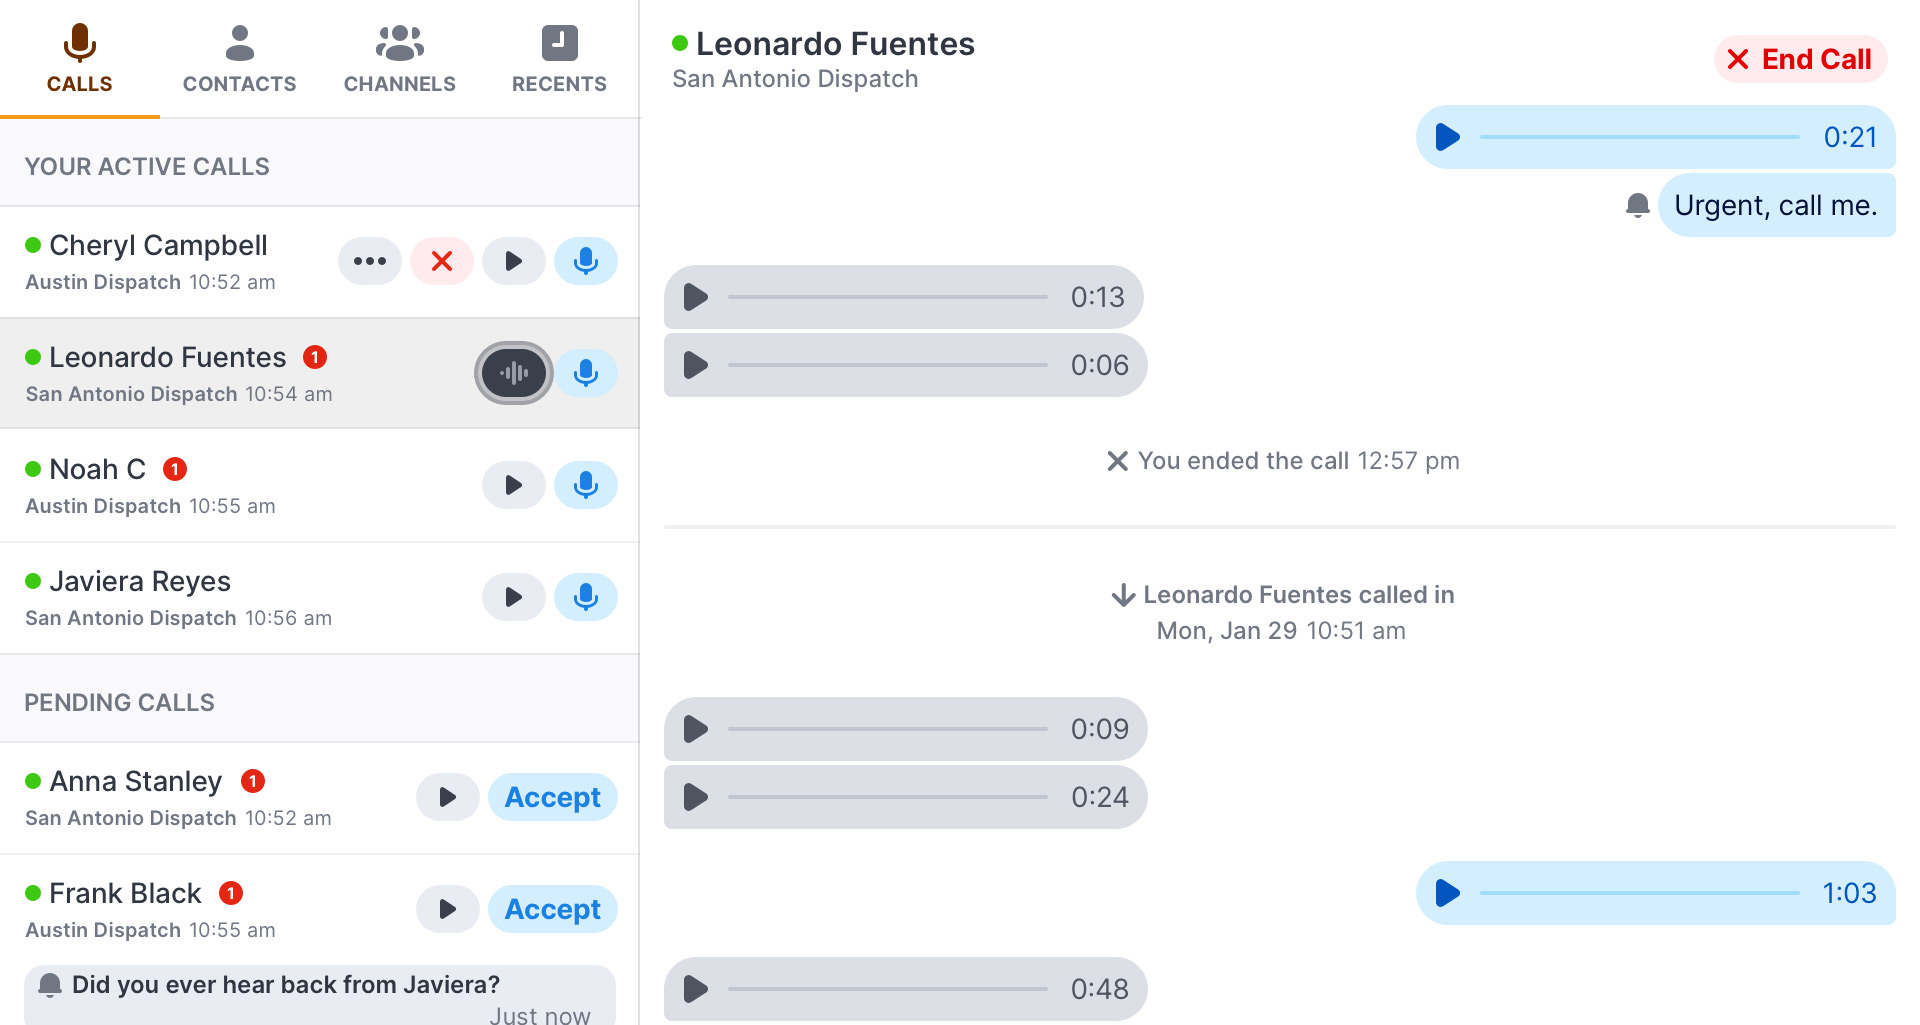
Task: End the call with Leonardo Fuentes
Action: [1801, 59]
